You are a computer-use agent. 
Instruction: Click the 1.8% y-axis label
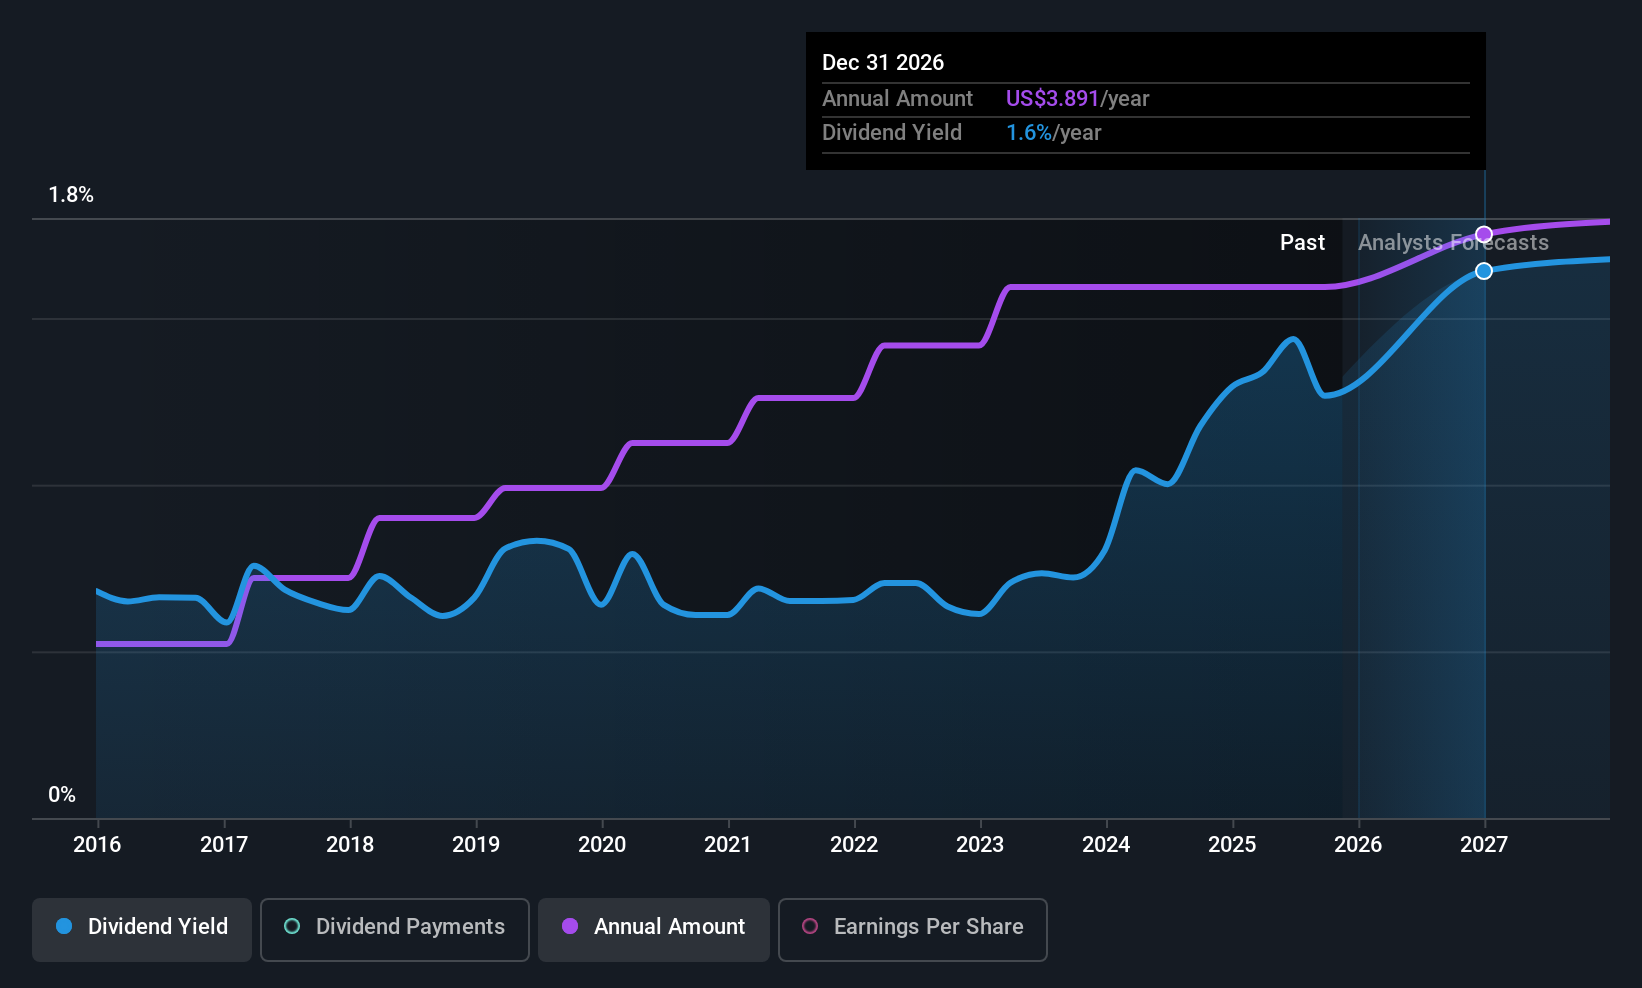(71, 195)
